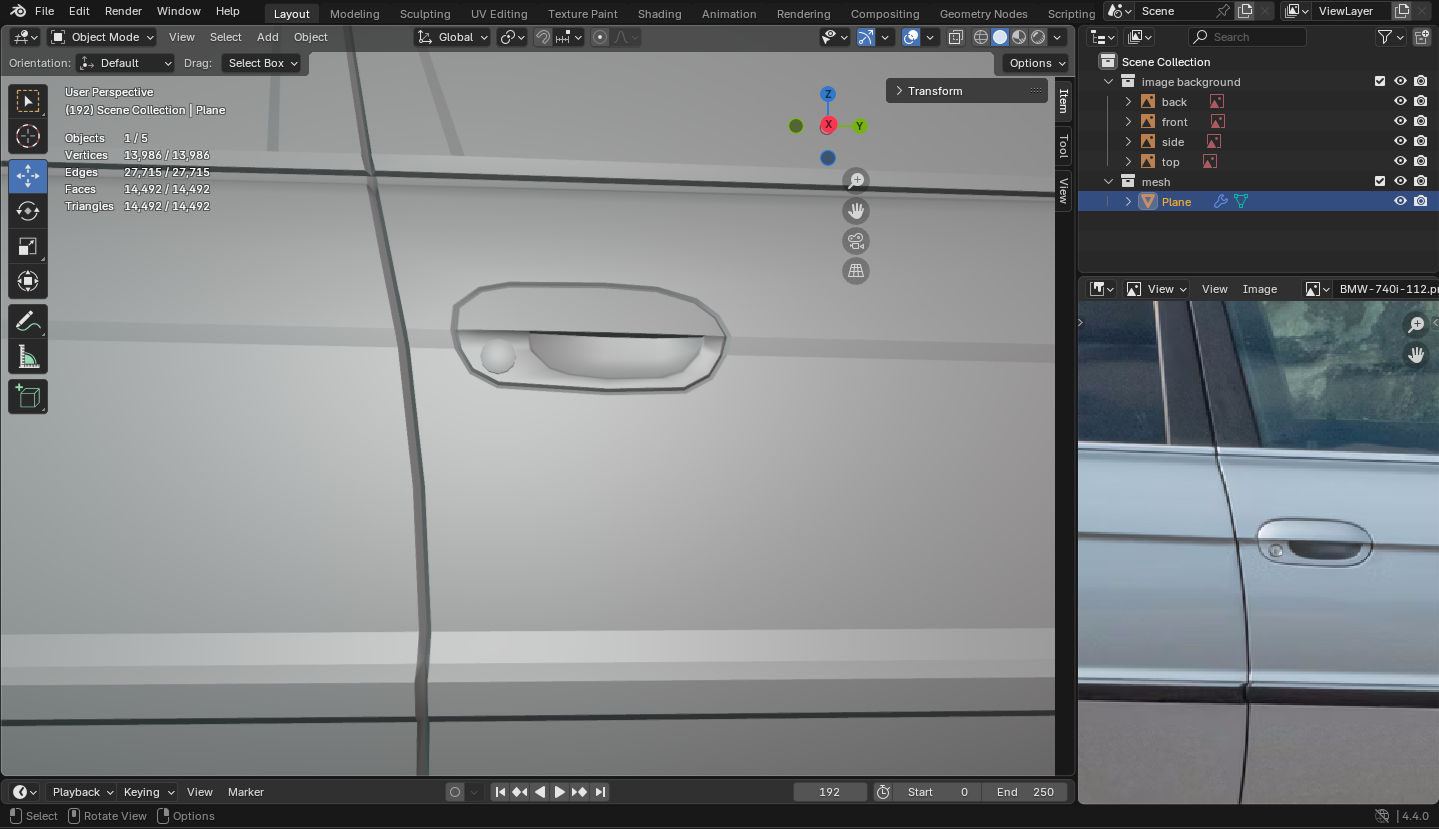Click the new scene icon beside Scene
1439x829 pixels.
tap(1244, 11)
